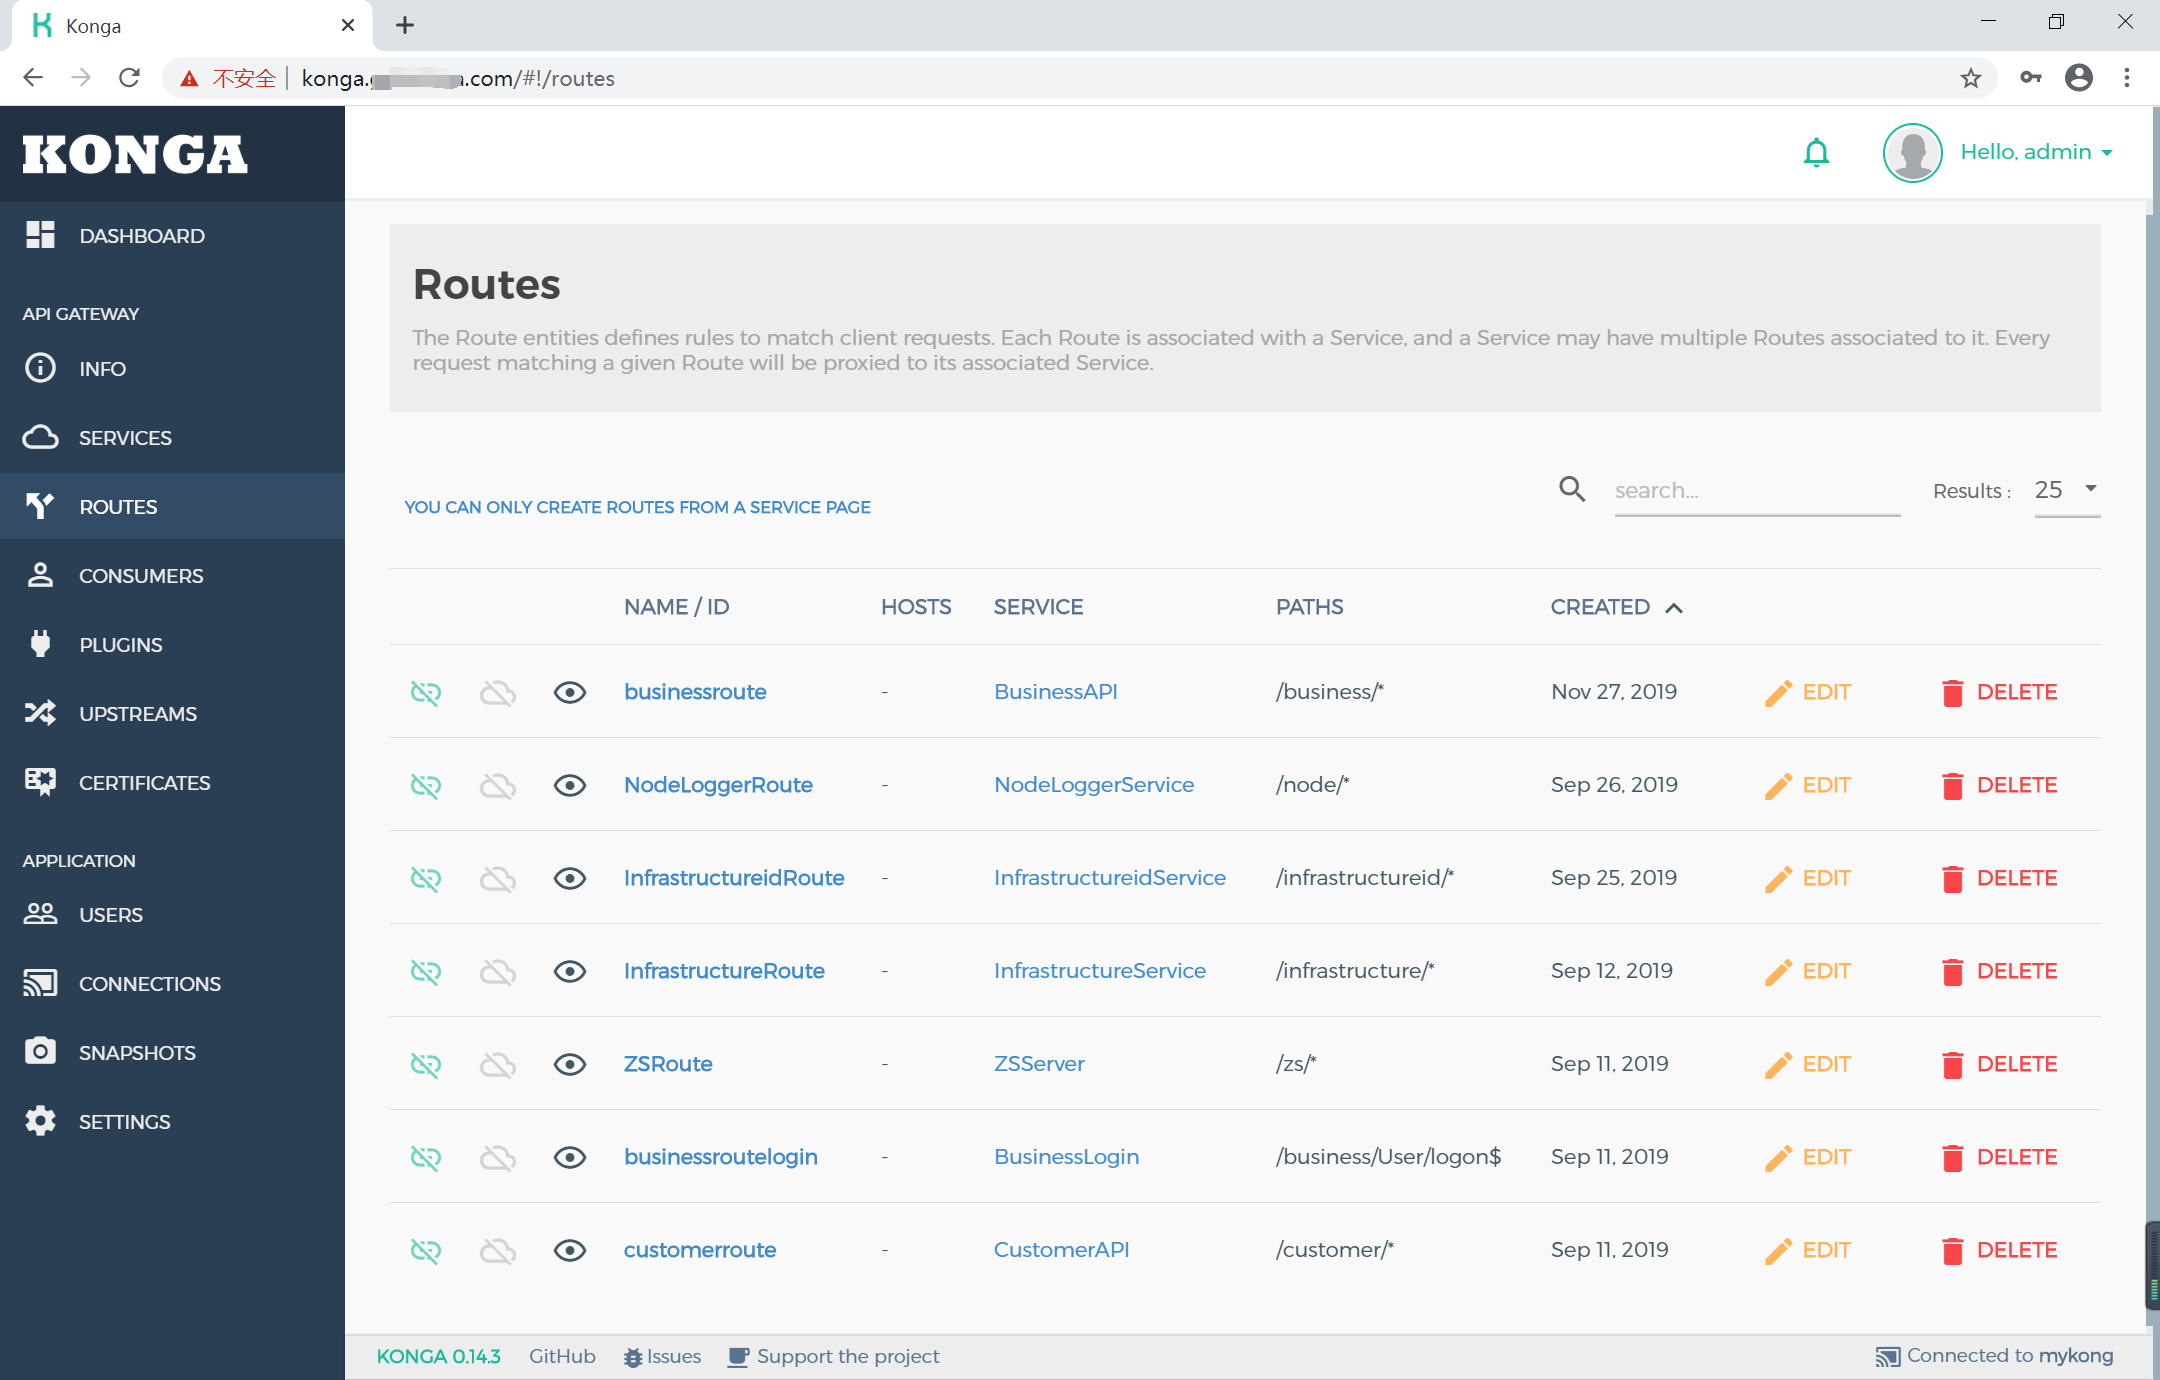The height and width of the screenshot is (1380, 2160).
Task: Click the CONSUMERS sidebar icon
Action: pyautogui.click(x=43, y=574)
